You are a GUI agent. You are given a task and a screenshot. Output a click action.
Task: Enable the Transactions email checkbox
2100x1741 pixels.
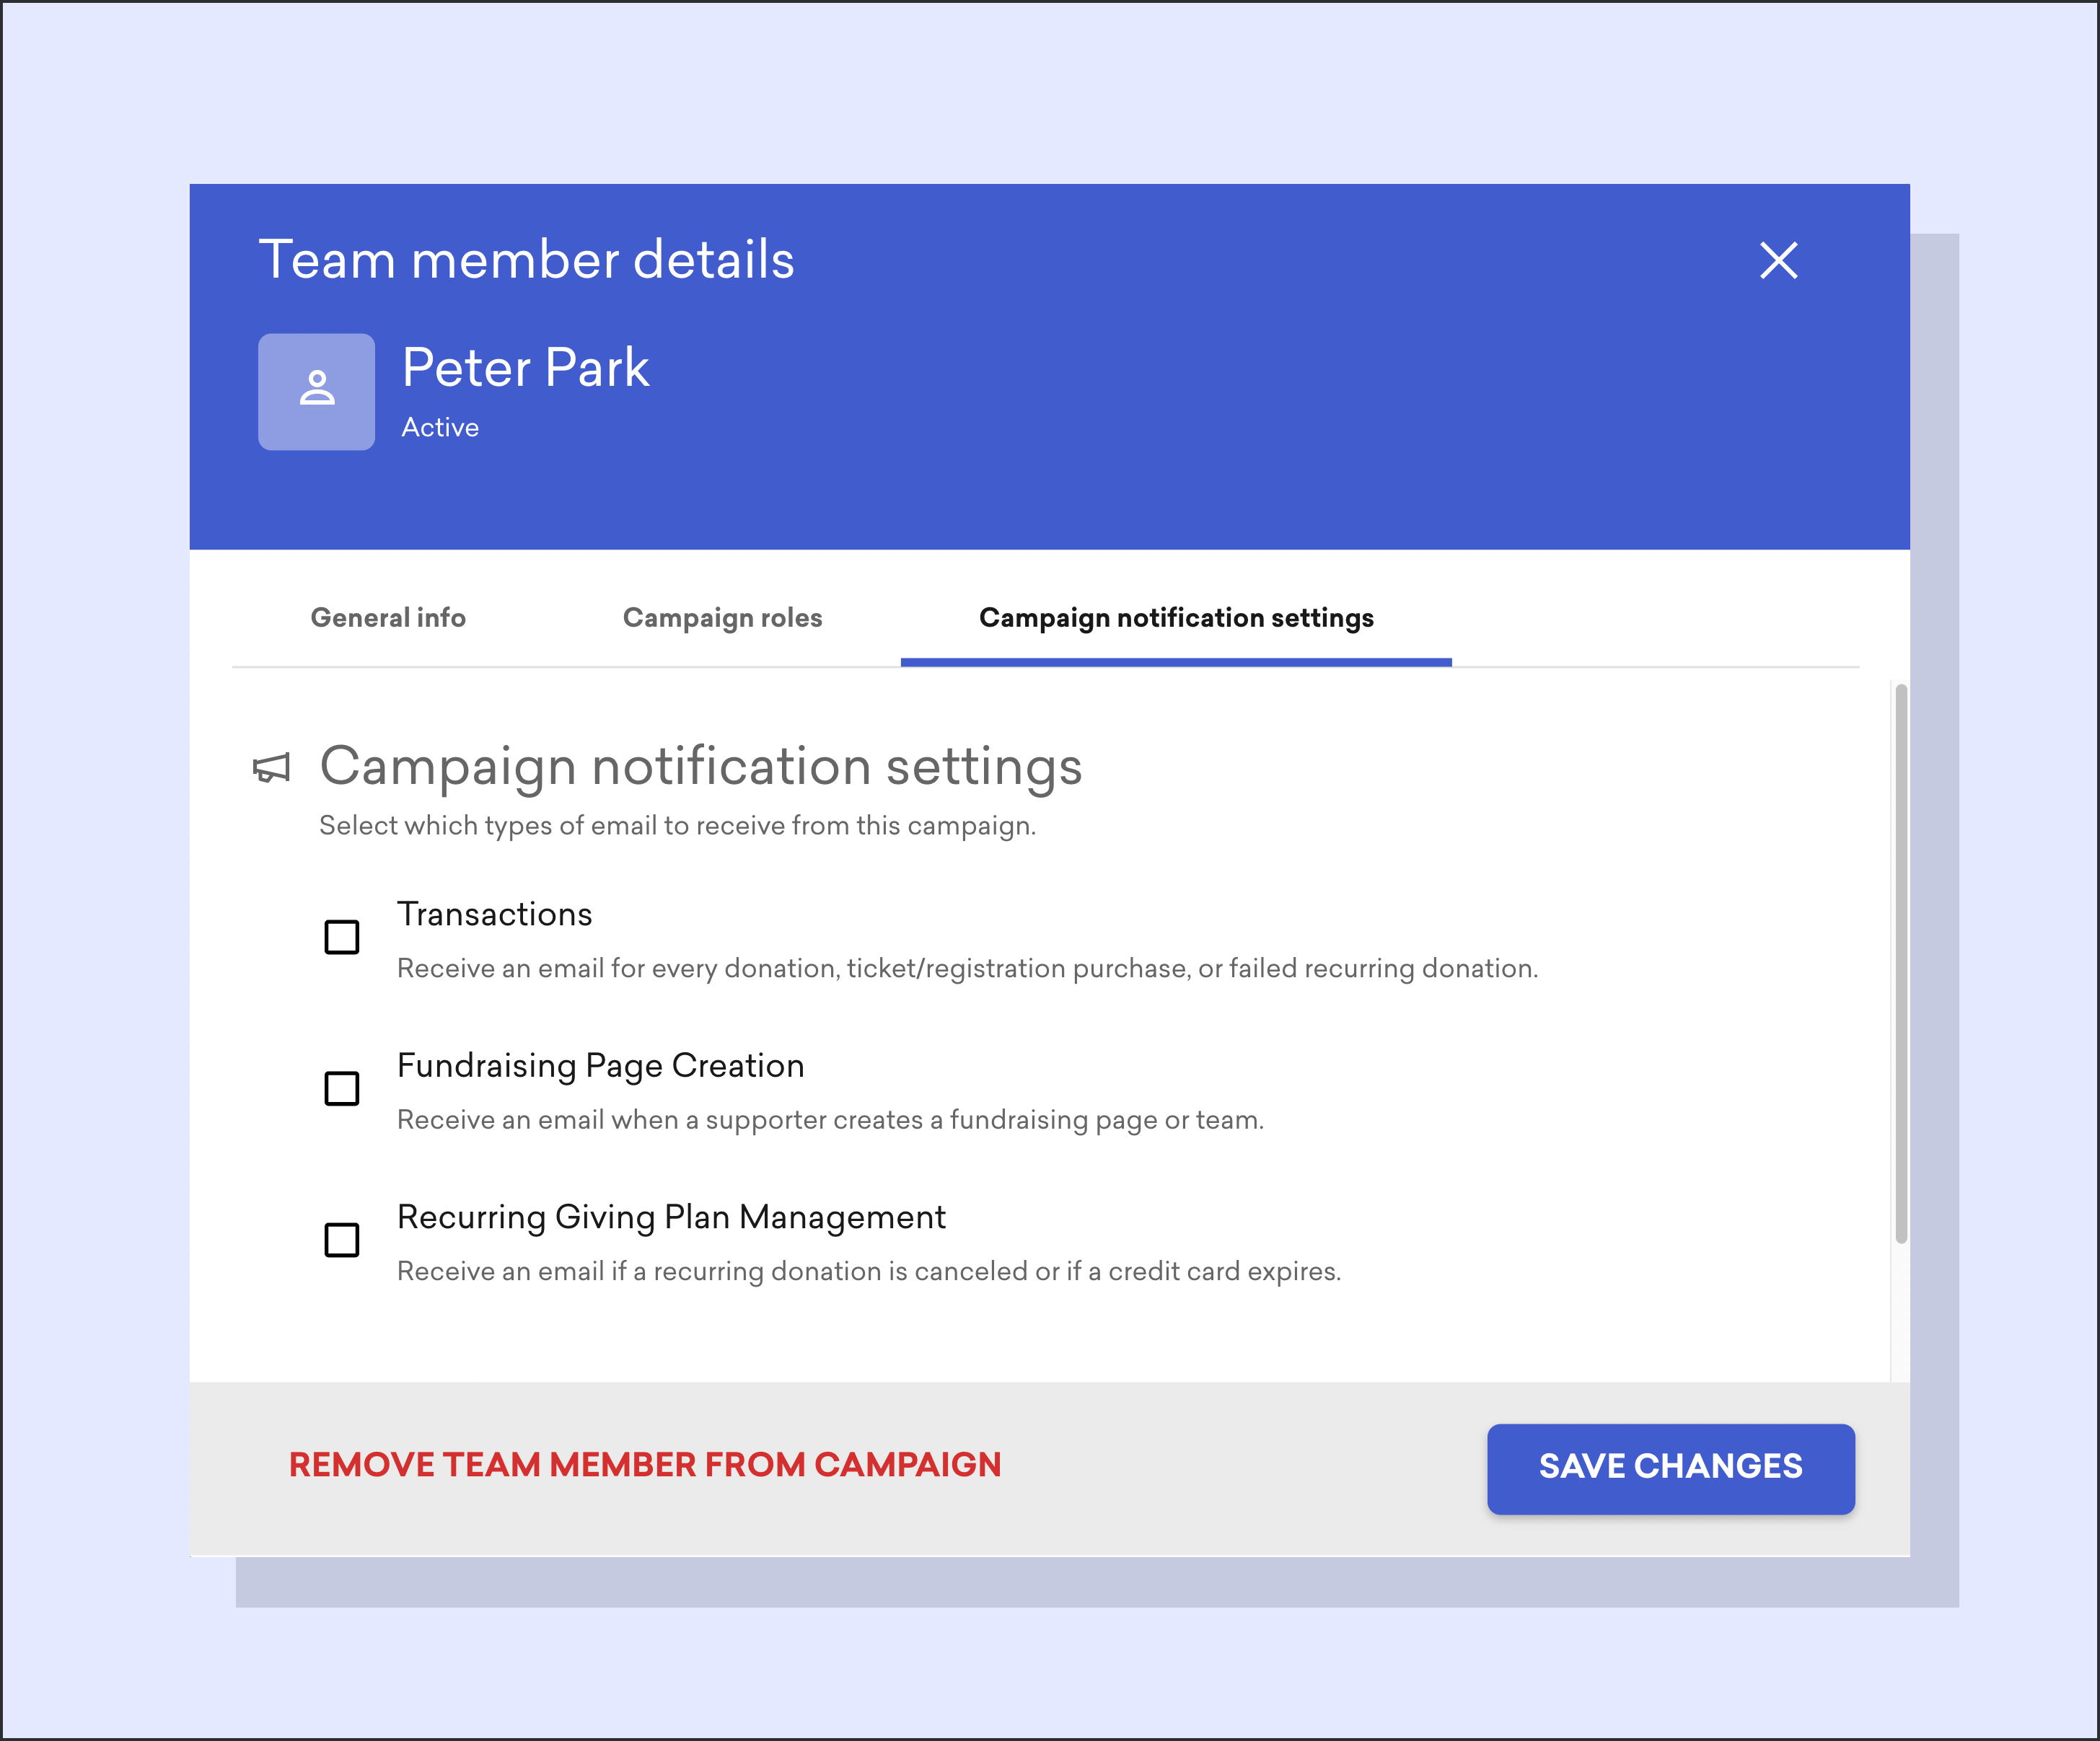(342, 937)
